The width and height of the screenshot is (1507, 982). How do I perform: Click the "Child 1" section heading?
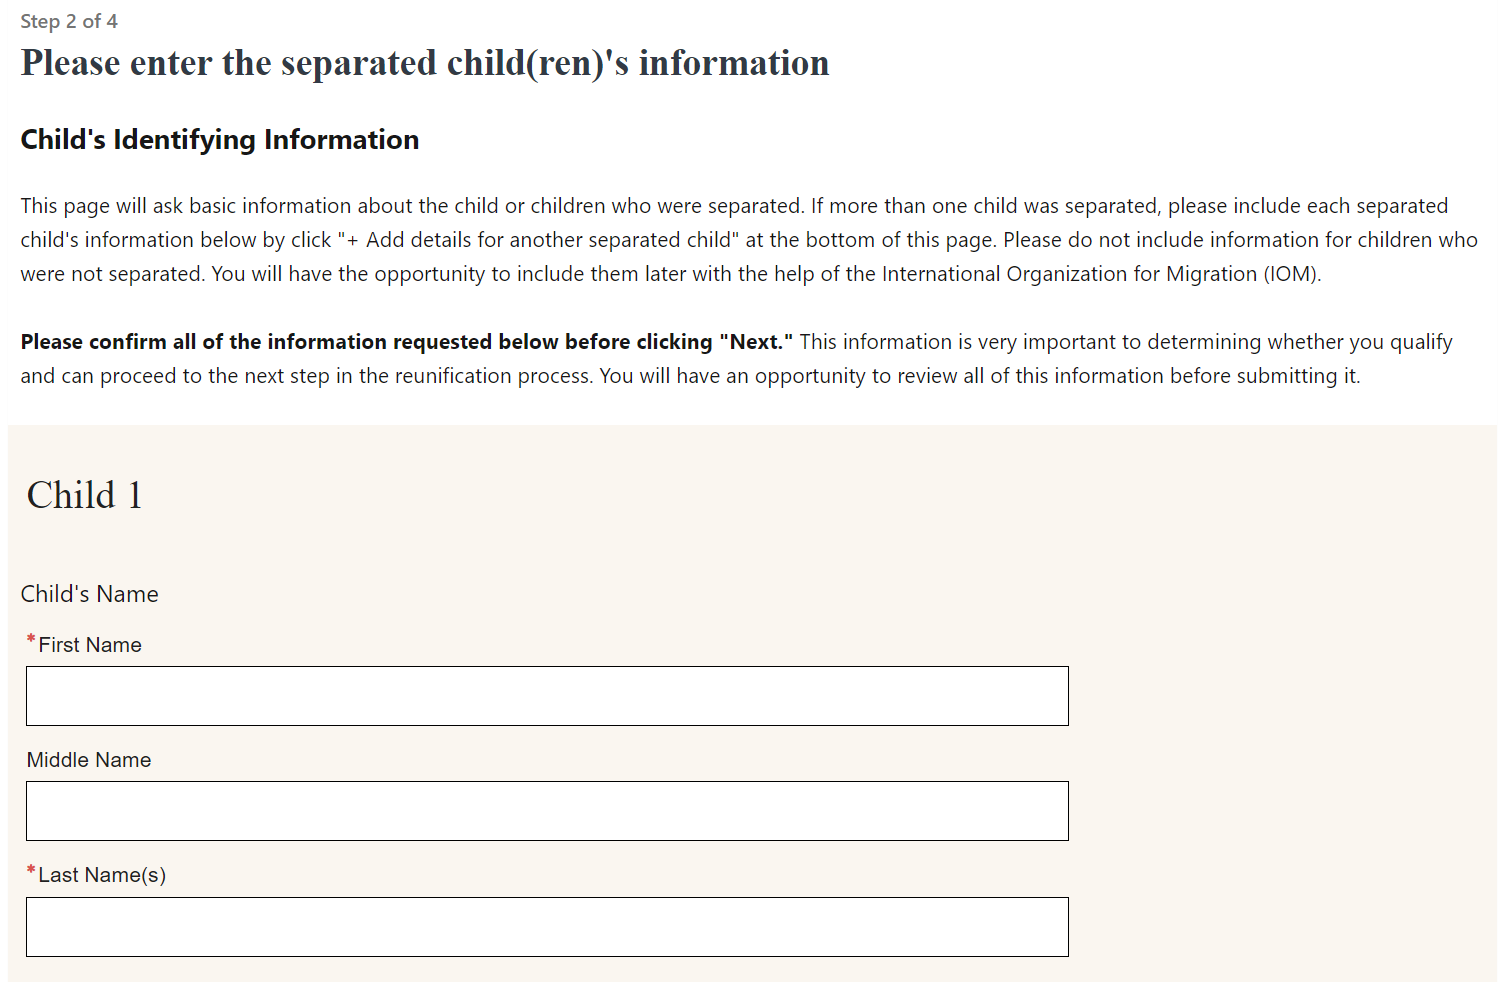(x=85, y=495)
